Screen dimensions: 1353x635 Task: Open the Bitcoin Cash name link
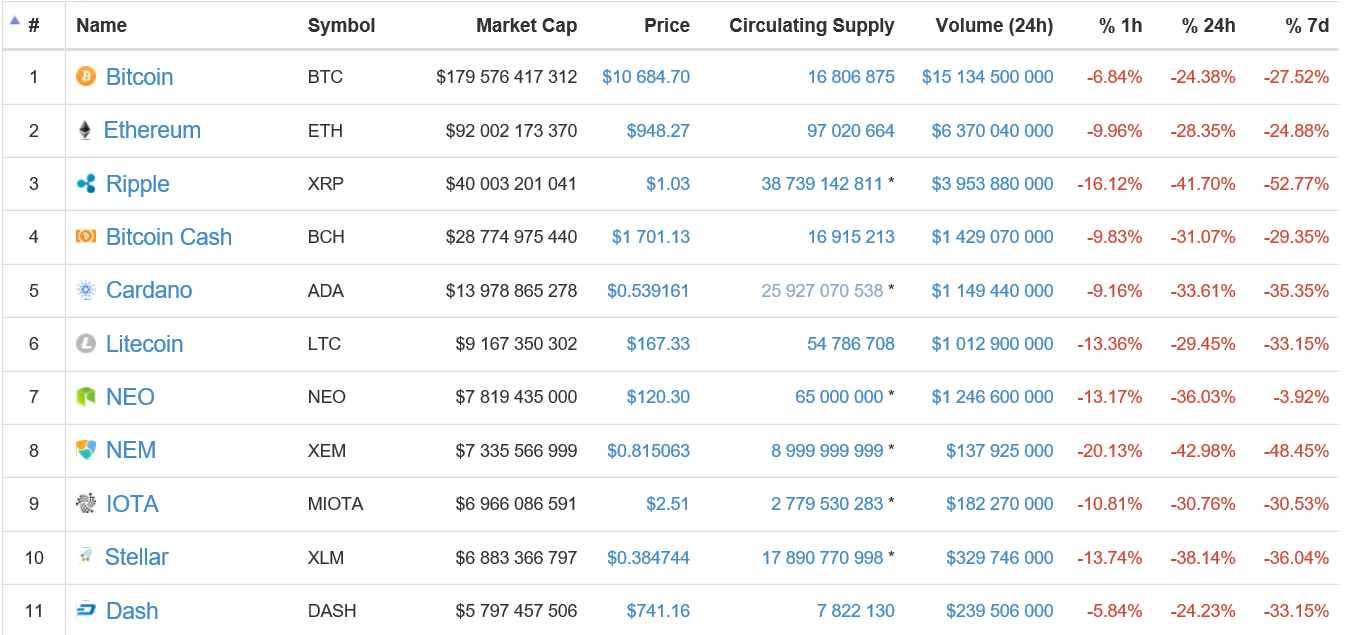(x=169, y=237)
